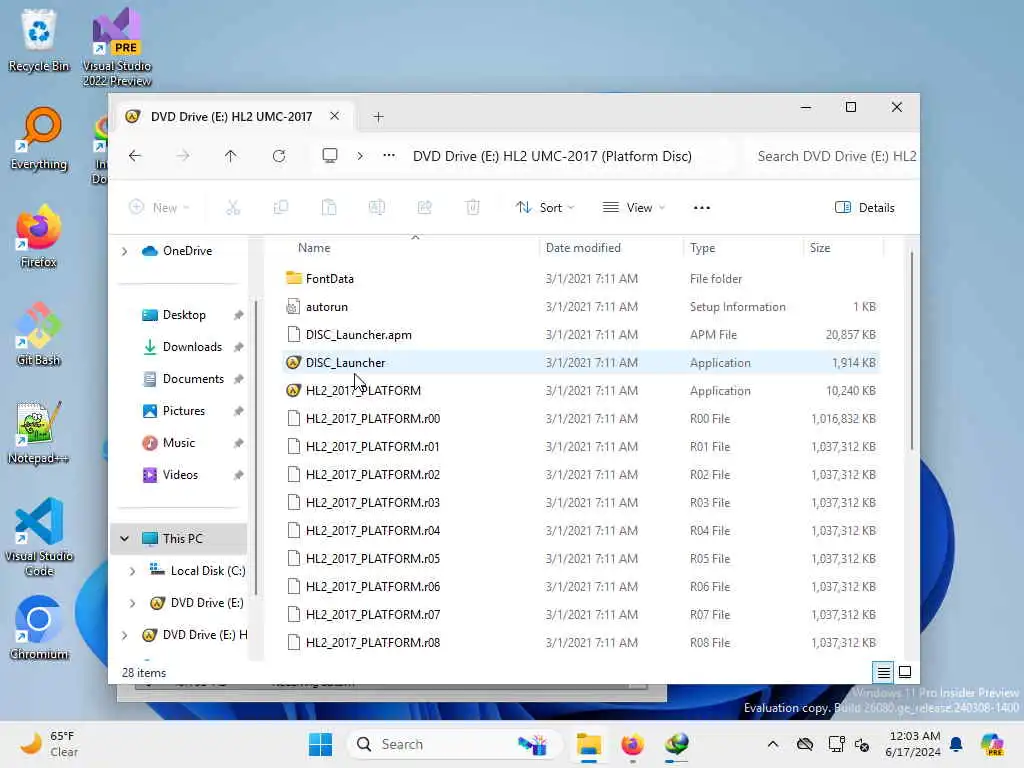
Task: Open the View dropdown menu
Action: pyautogui.click(x=633, y=208)
